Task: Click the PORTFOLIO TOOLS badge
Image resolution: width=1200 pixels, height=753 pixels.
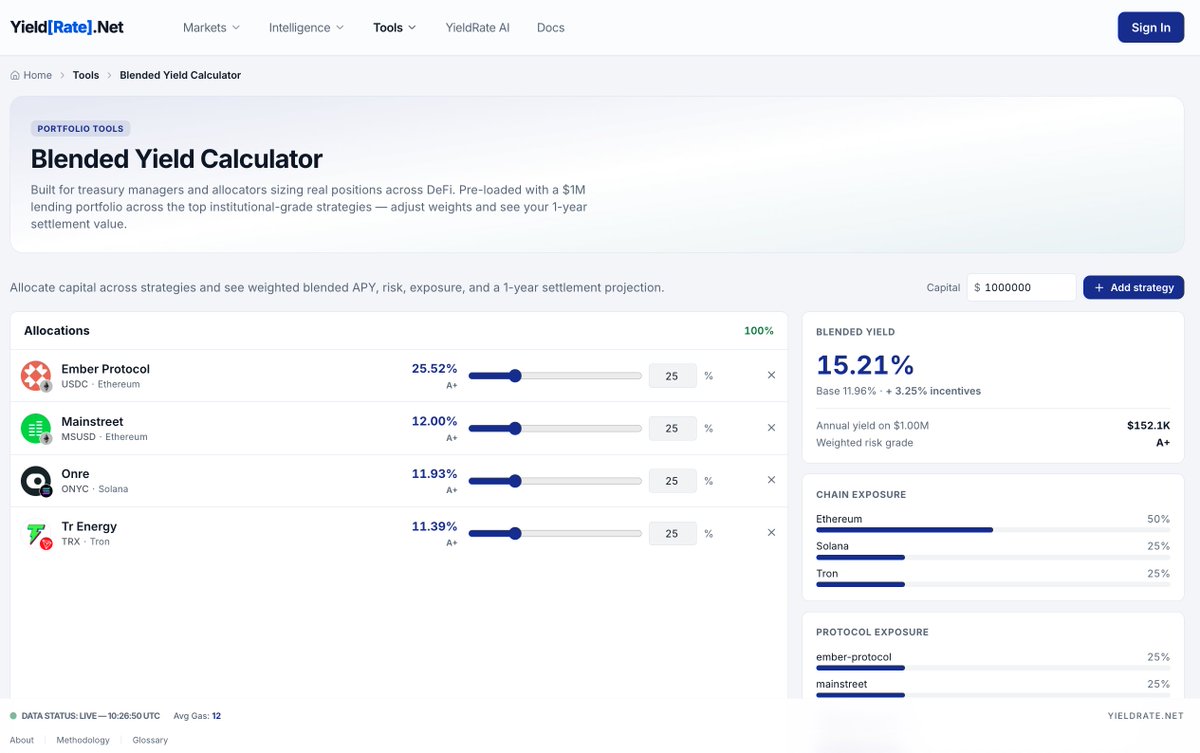Action: point(81,129)
